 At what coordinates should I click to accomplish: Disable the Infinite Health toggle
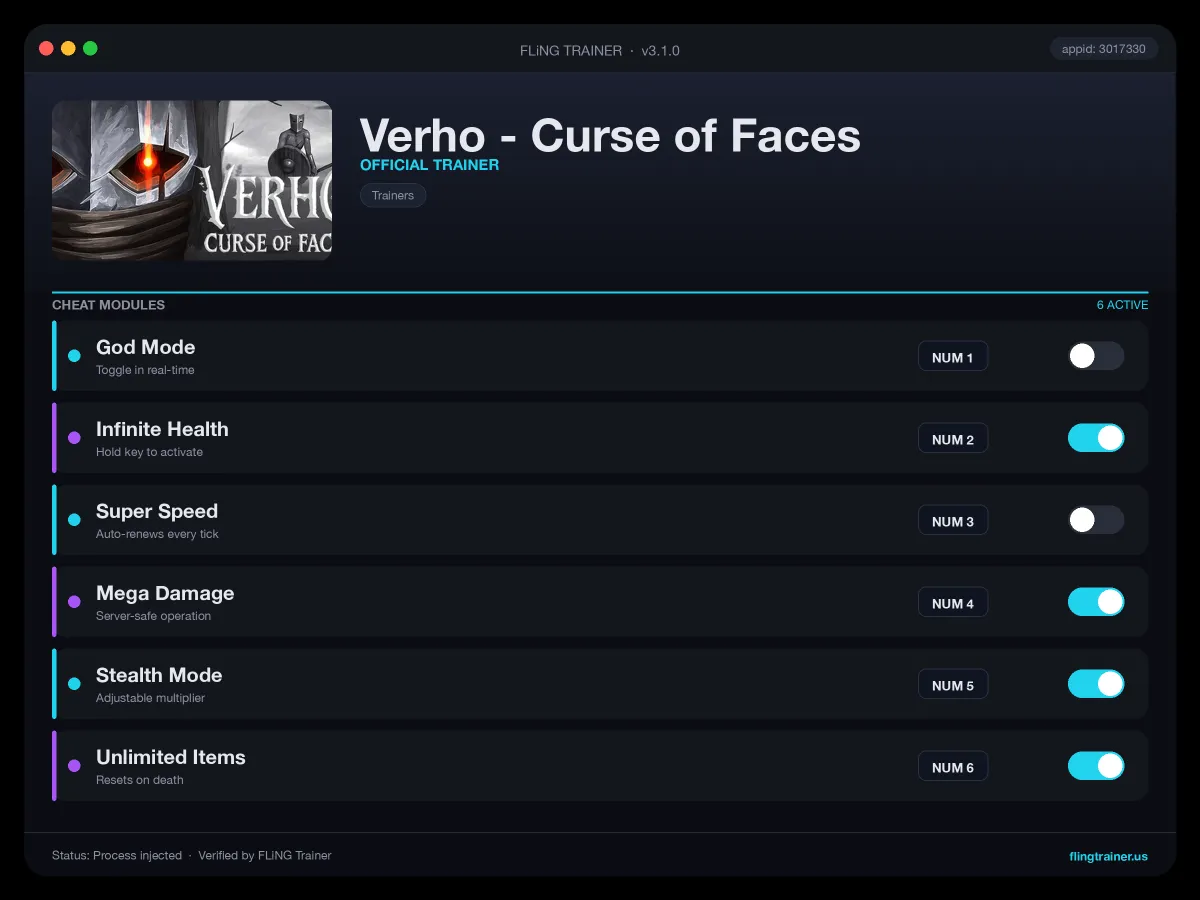point(1096,438)
